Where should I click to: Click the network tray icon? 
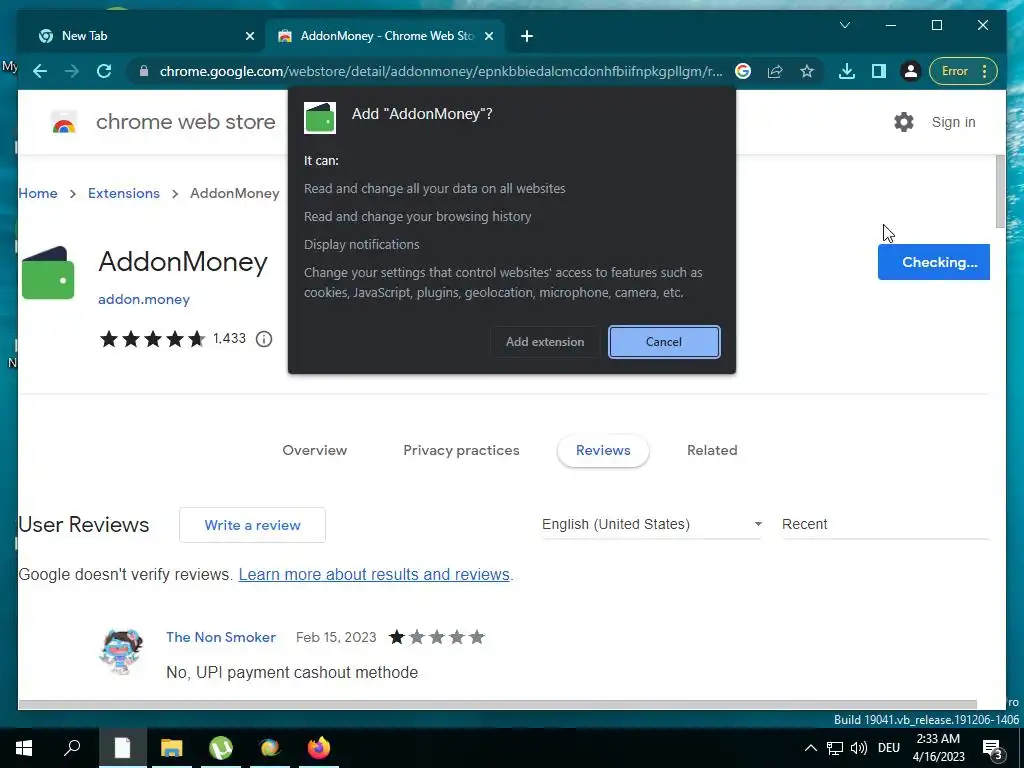coord(835,748)
